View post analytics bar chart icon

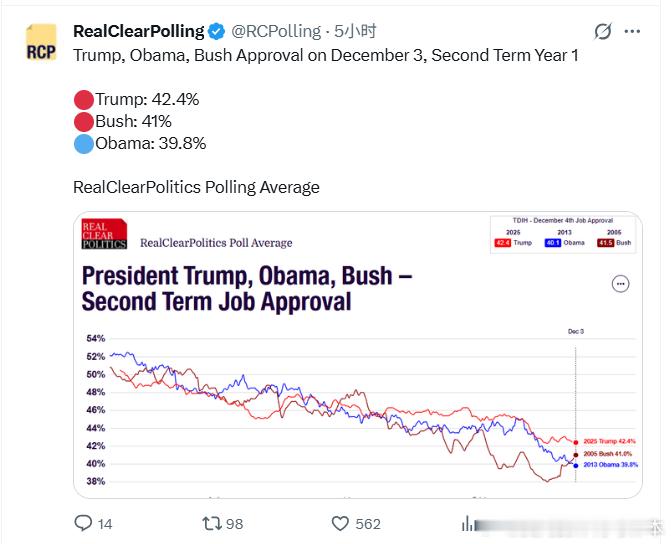(x=468, y=523)
